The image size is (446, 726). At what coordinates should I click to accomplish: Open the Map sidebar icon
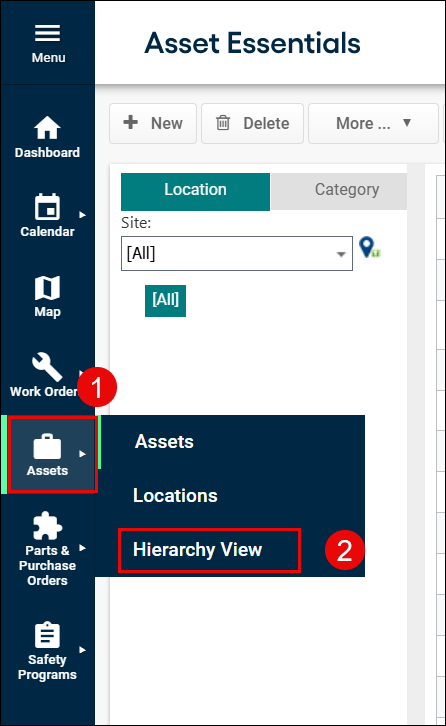[47, 288]
